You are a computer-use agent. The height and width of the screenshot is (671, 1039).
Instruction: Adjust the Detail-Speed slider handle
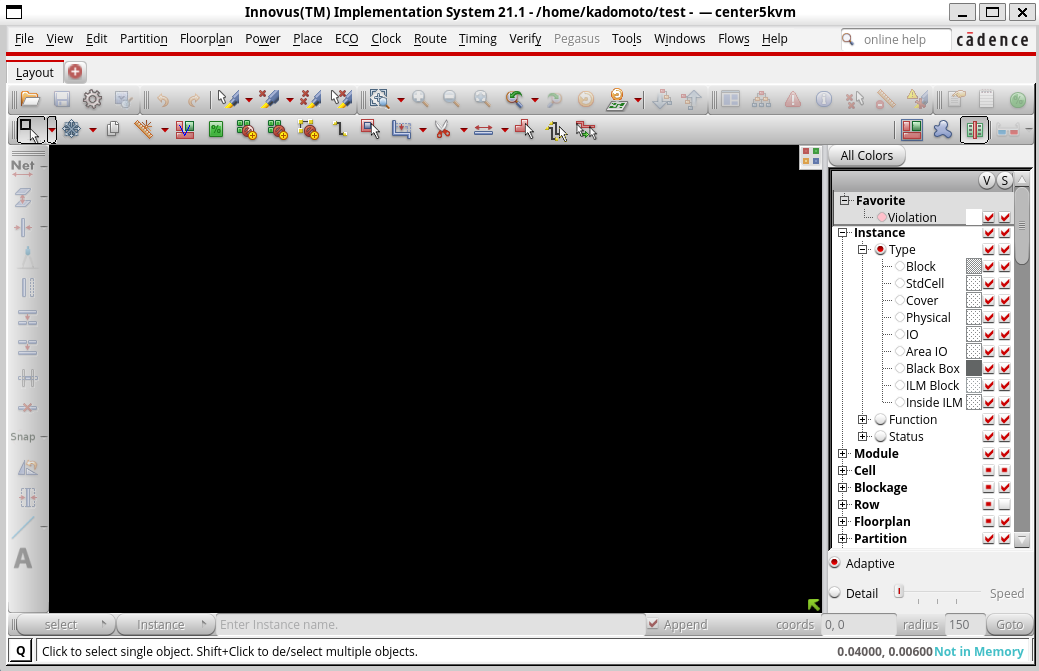coord(899,591)
